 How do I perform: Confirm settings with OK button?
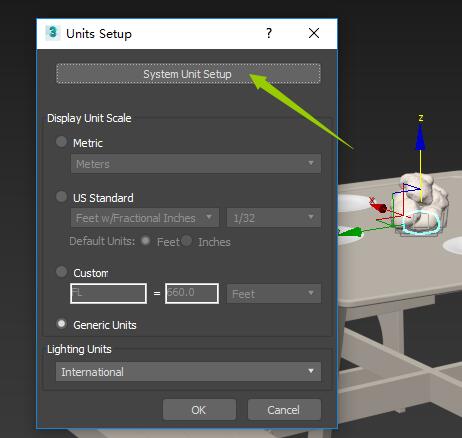[x=199, y=410]
